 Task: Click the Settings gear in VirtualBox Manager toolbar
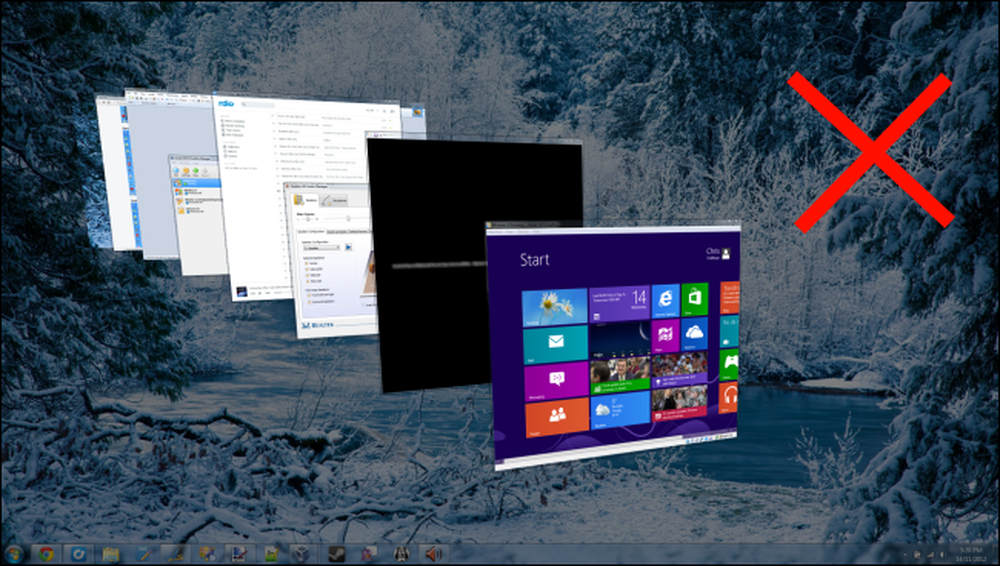click(x=186, y=172)
